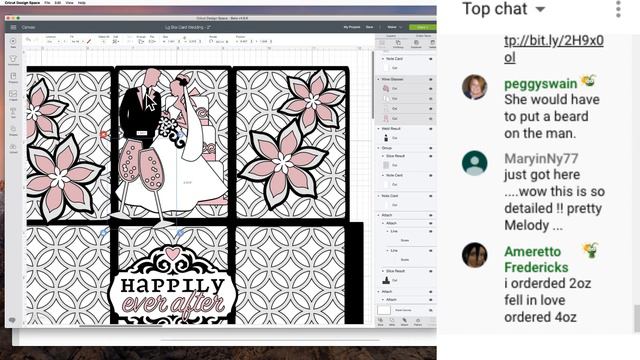Select the Text tool in left sidebar
Screen dimensions: 640x360
pos(13,113)
